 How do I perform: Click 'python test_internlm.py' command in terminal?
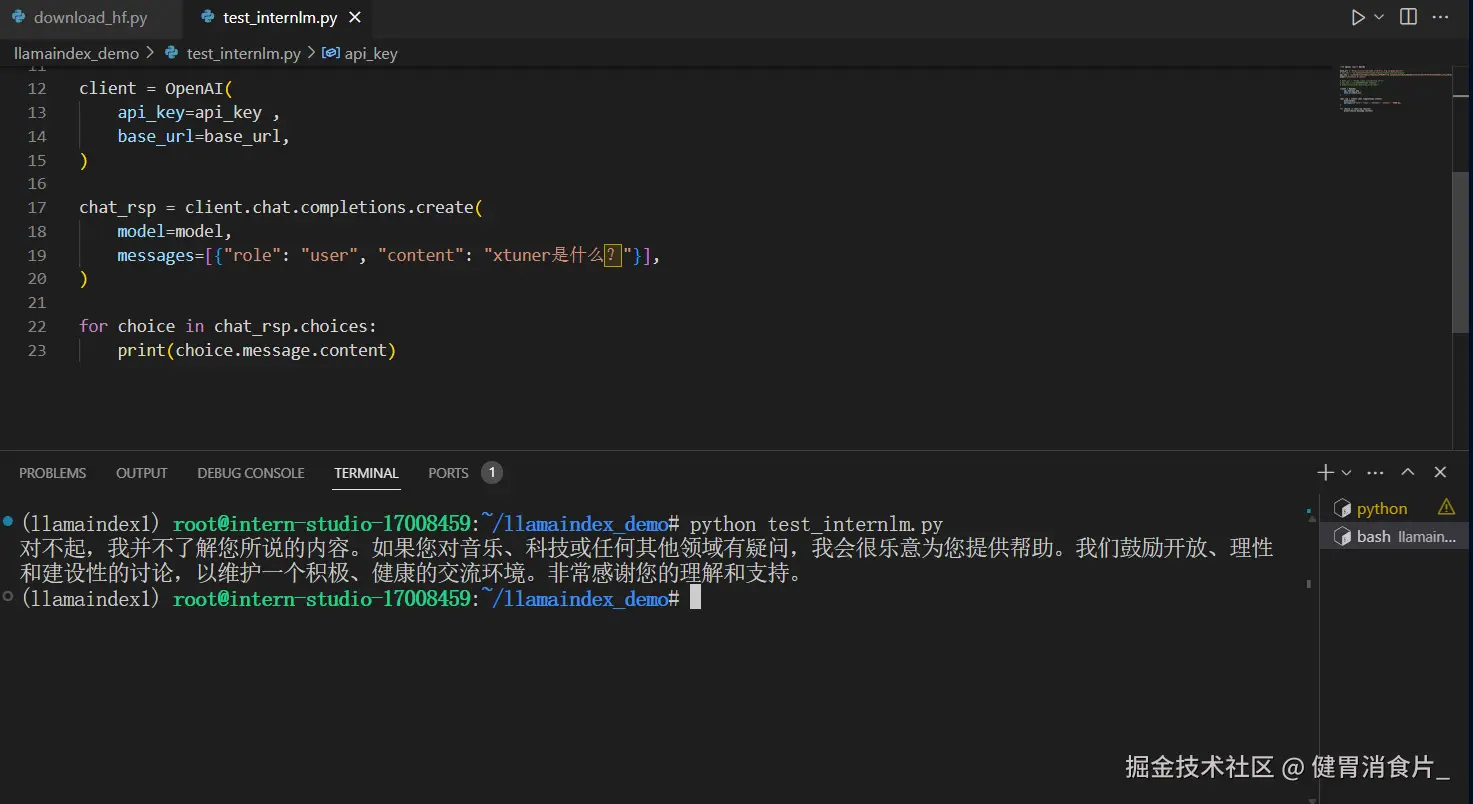click(816, 524)
